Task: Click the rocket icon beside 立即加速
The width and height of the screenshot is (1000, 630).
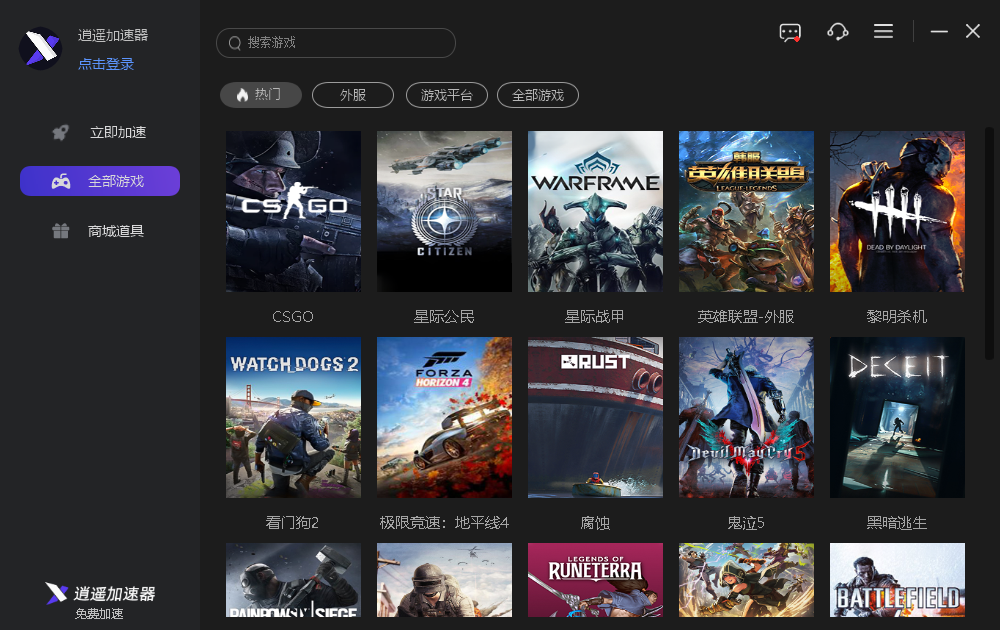Action: click(x=61, y=132)
